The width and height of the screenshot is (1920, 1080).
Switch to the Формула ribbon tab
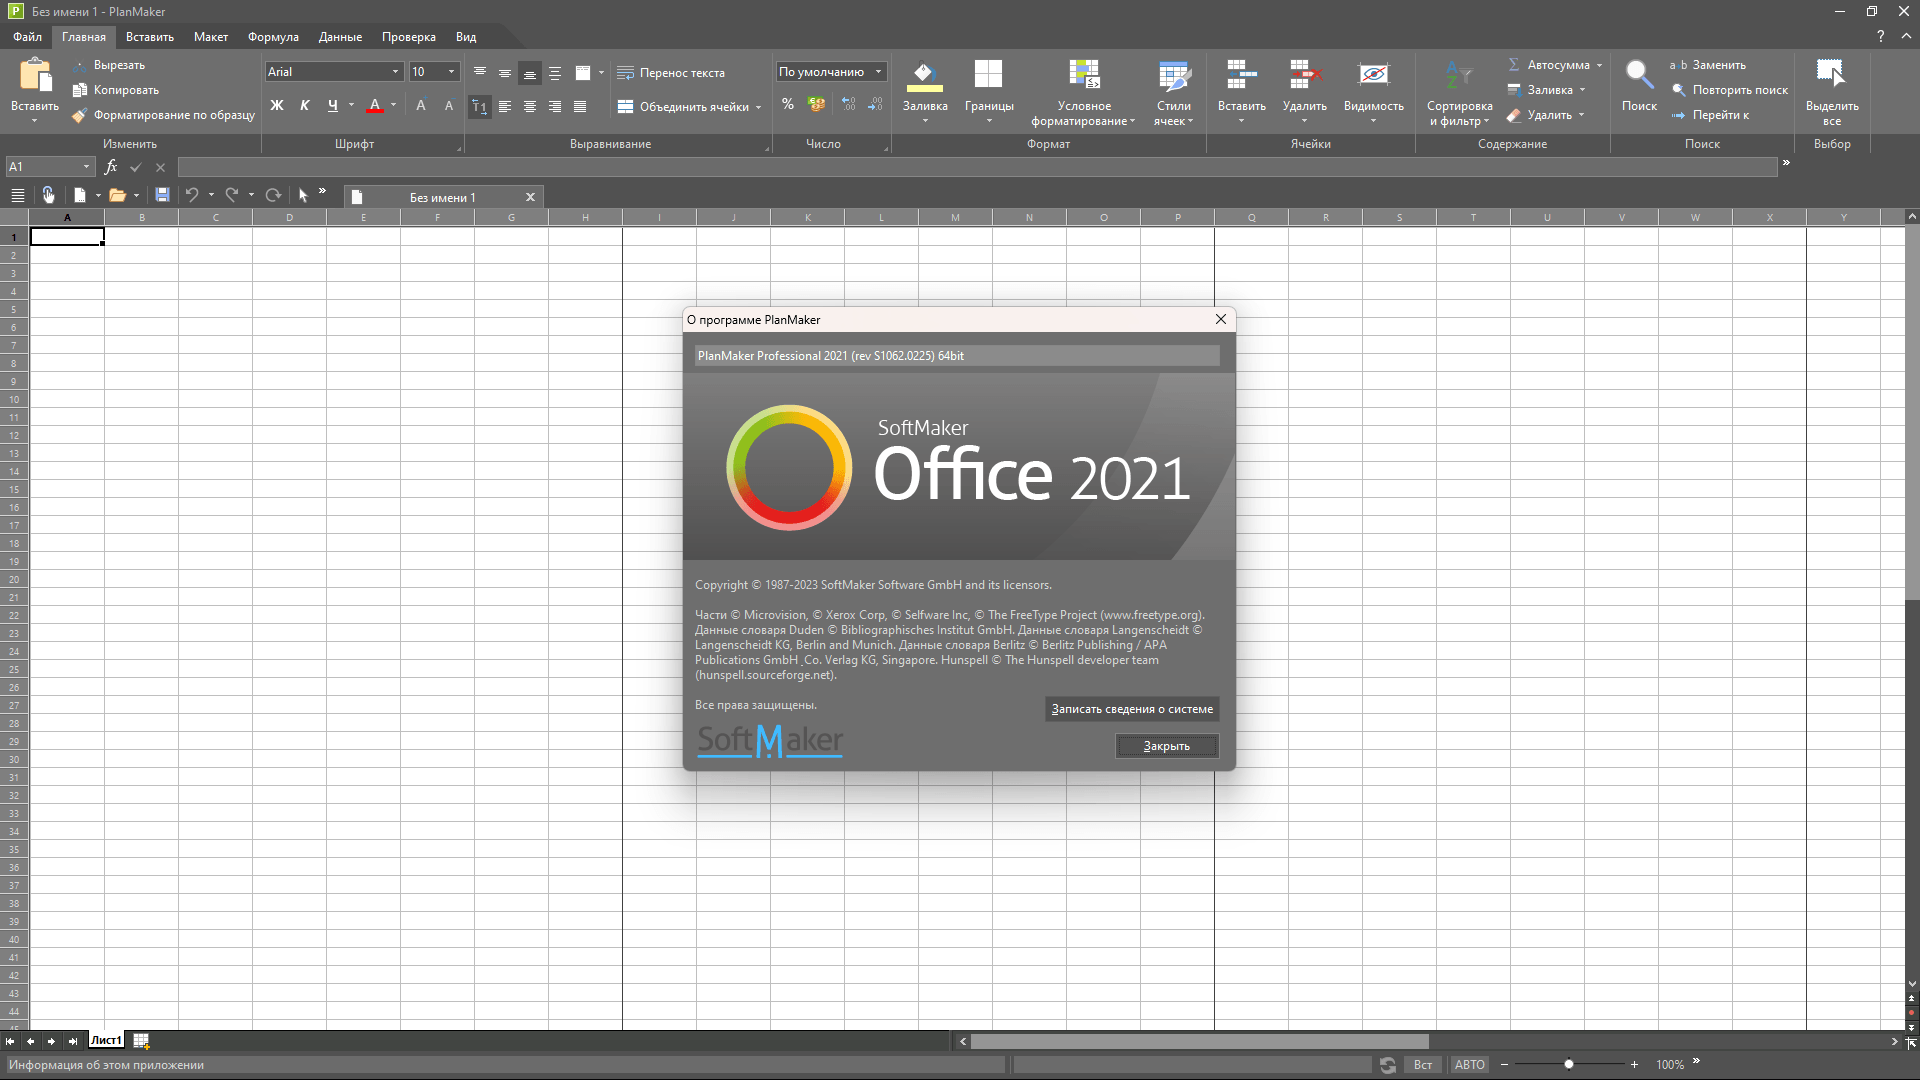coord(273,37)
